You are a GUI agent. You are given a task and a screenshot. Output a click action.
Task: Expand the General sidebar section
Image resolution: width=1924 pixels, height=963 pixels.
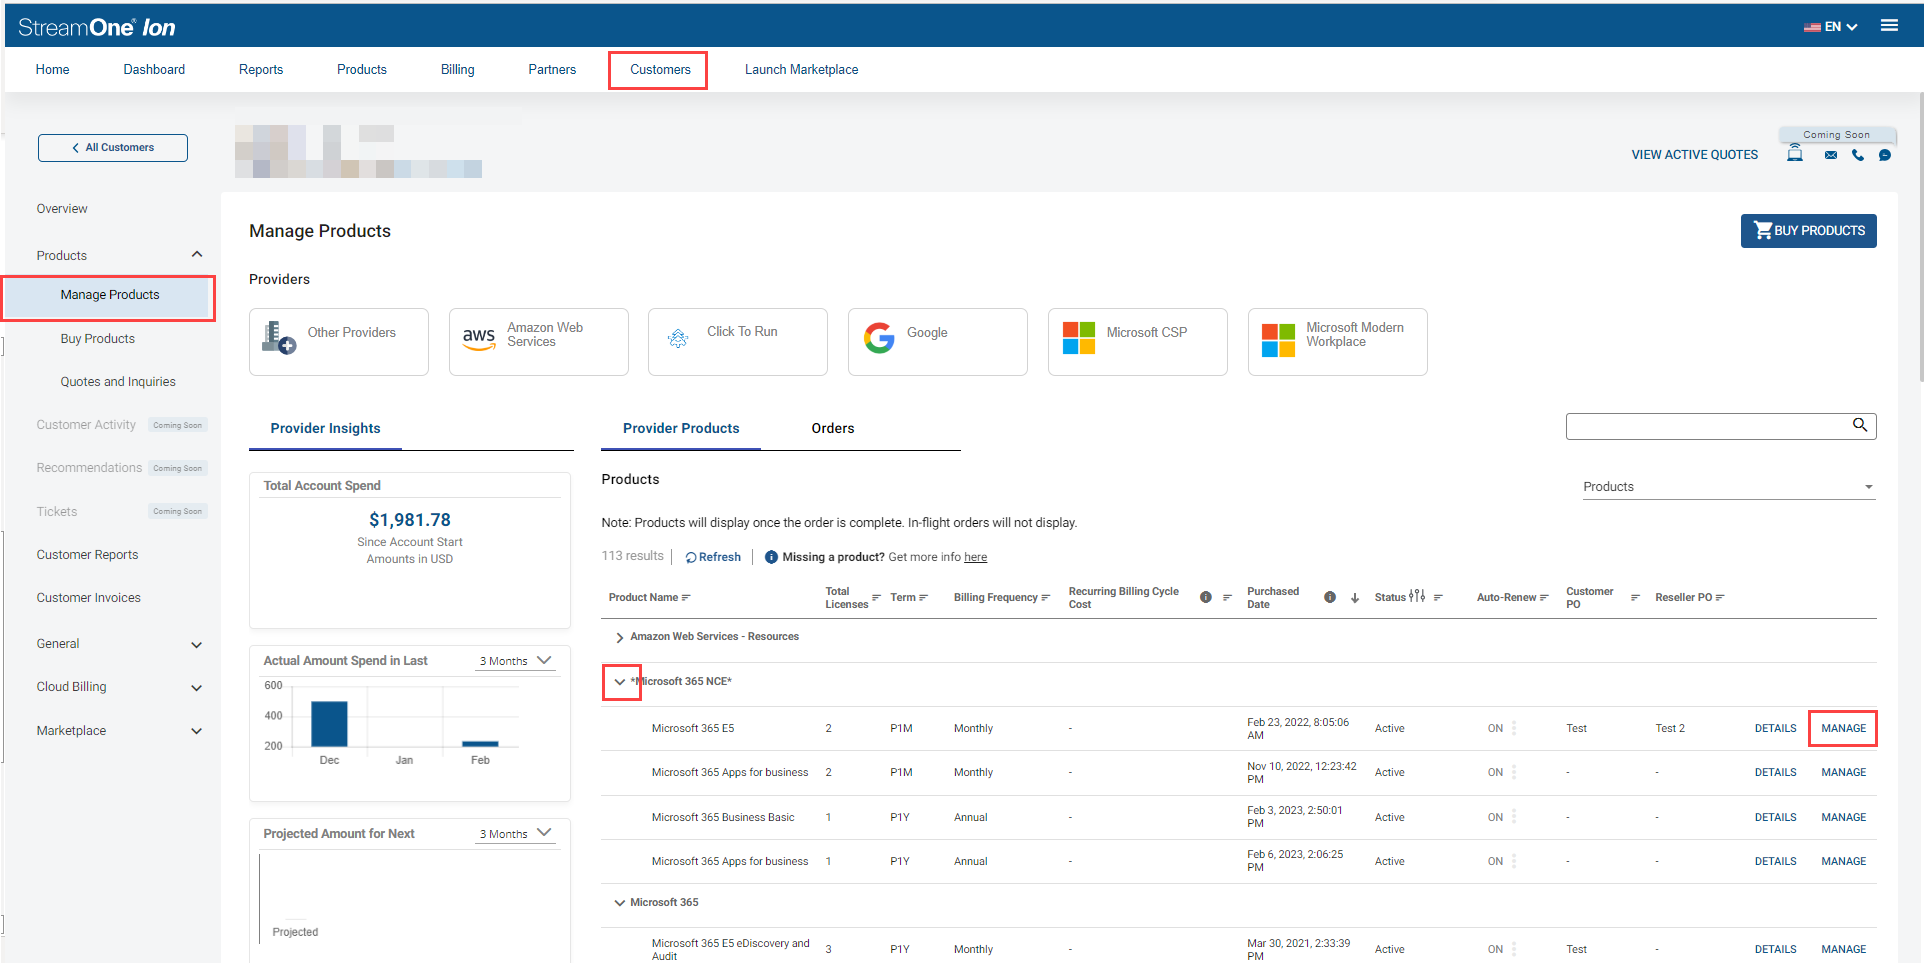coord(197,645)
